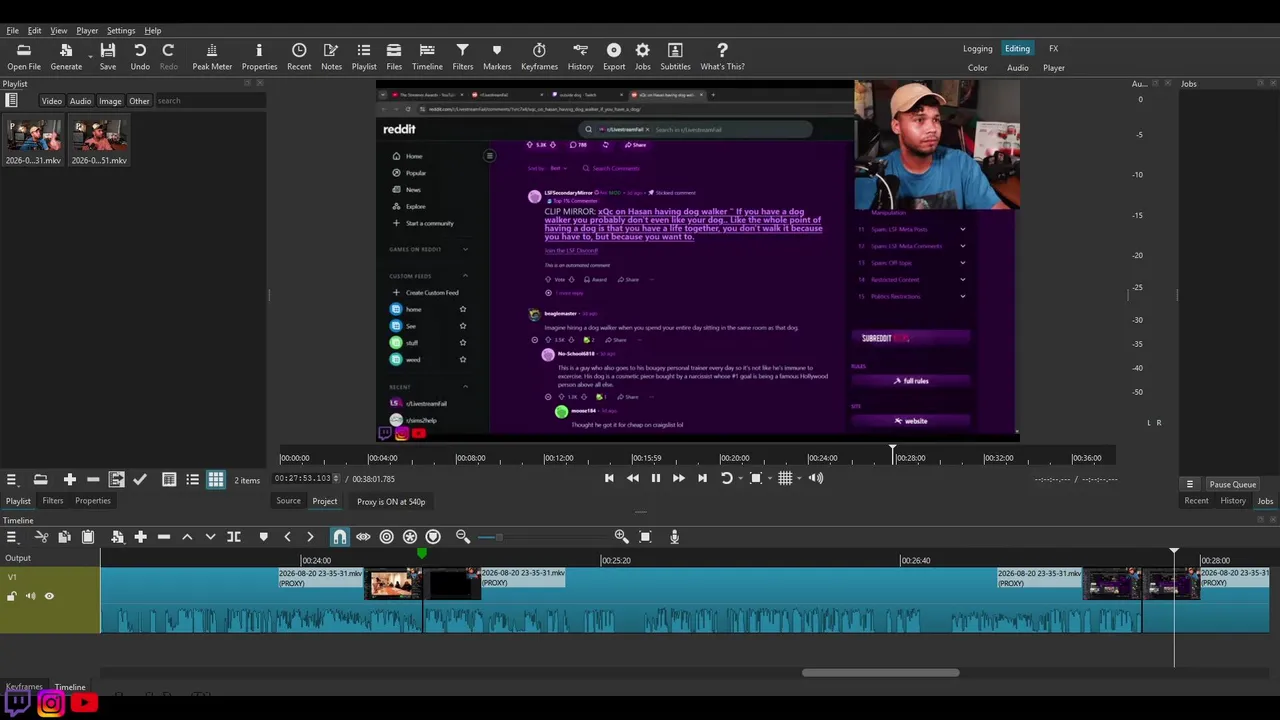Expand the player loop options dropdown
This screenshot has height=720, width=1280.
[740, 478]
